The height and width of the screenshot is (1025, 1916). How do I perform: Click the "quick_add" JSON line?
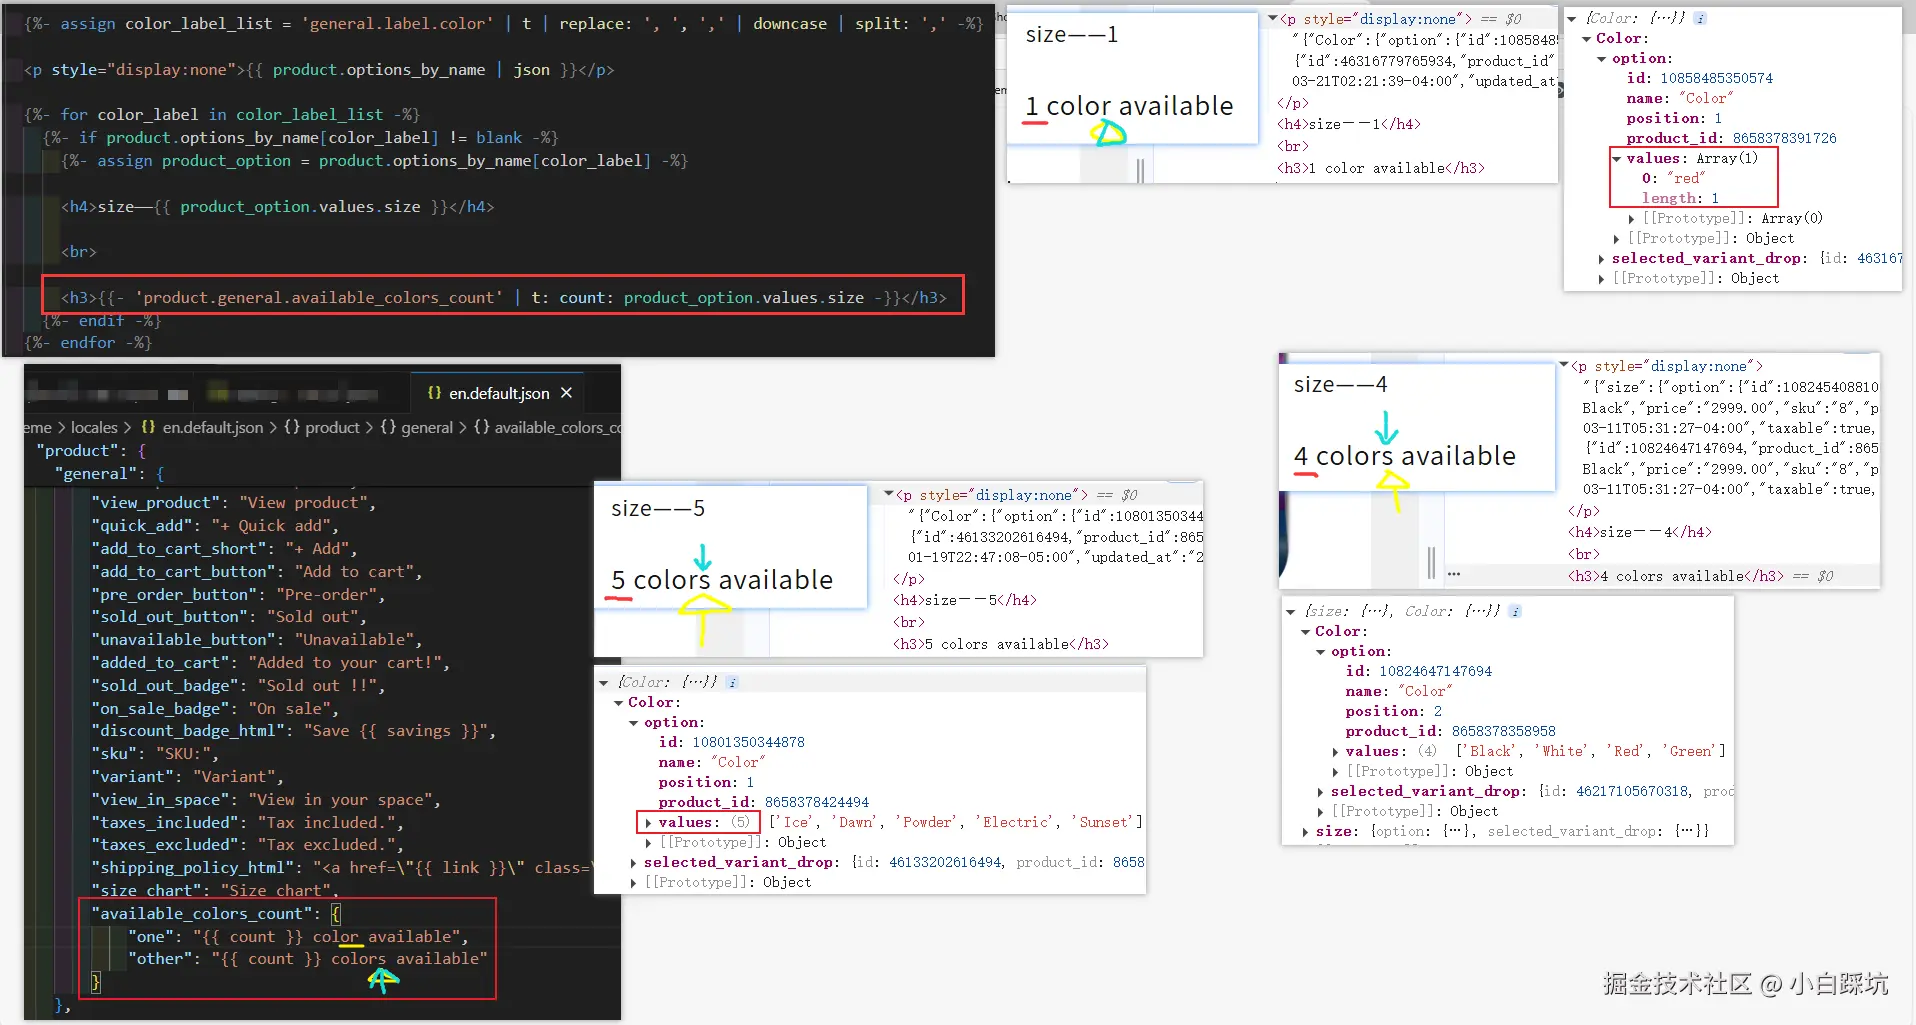(x=215, y=525)
